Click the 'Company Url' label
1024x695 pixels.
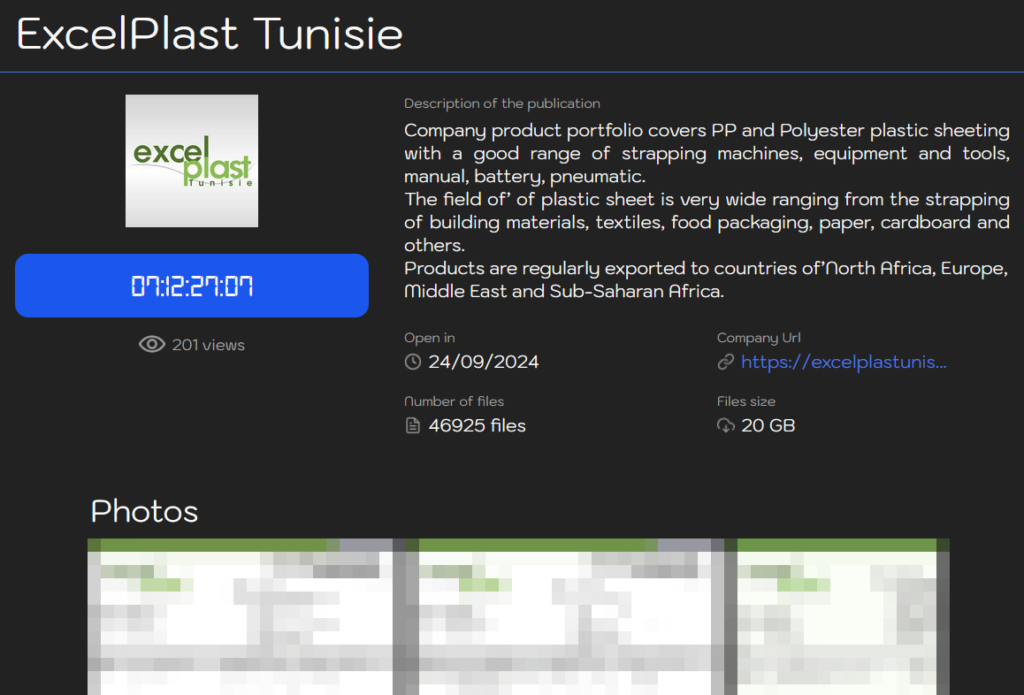(x=758, y=338)
